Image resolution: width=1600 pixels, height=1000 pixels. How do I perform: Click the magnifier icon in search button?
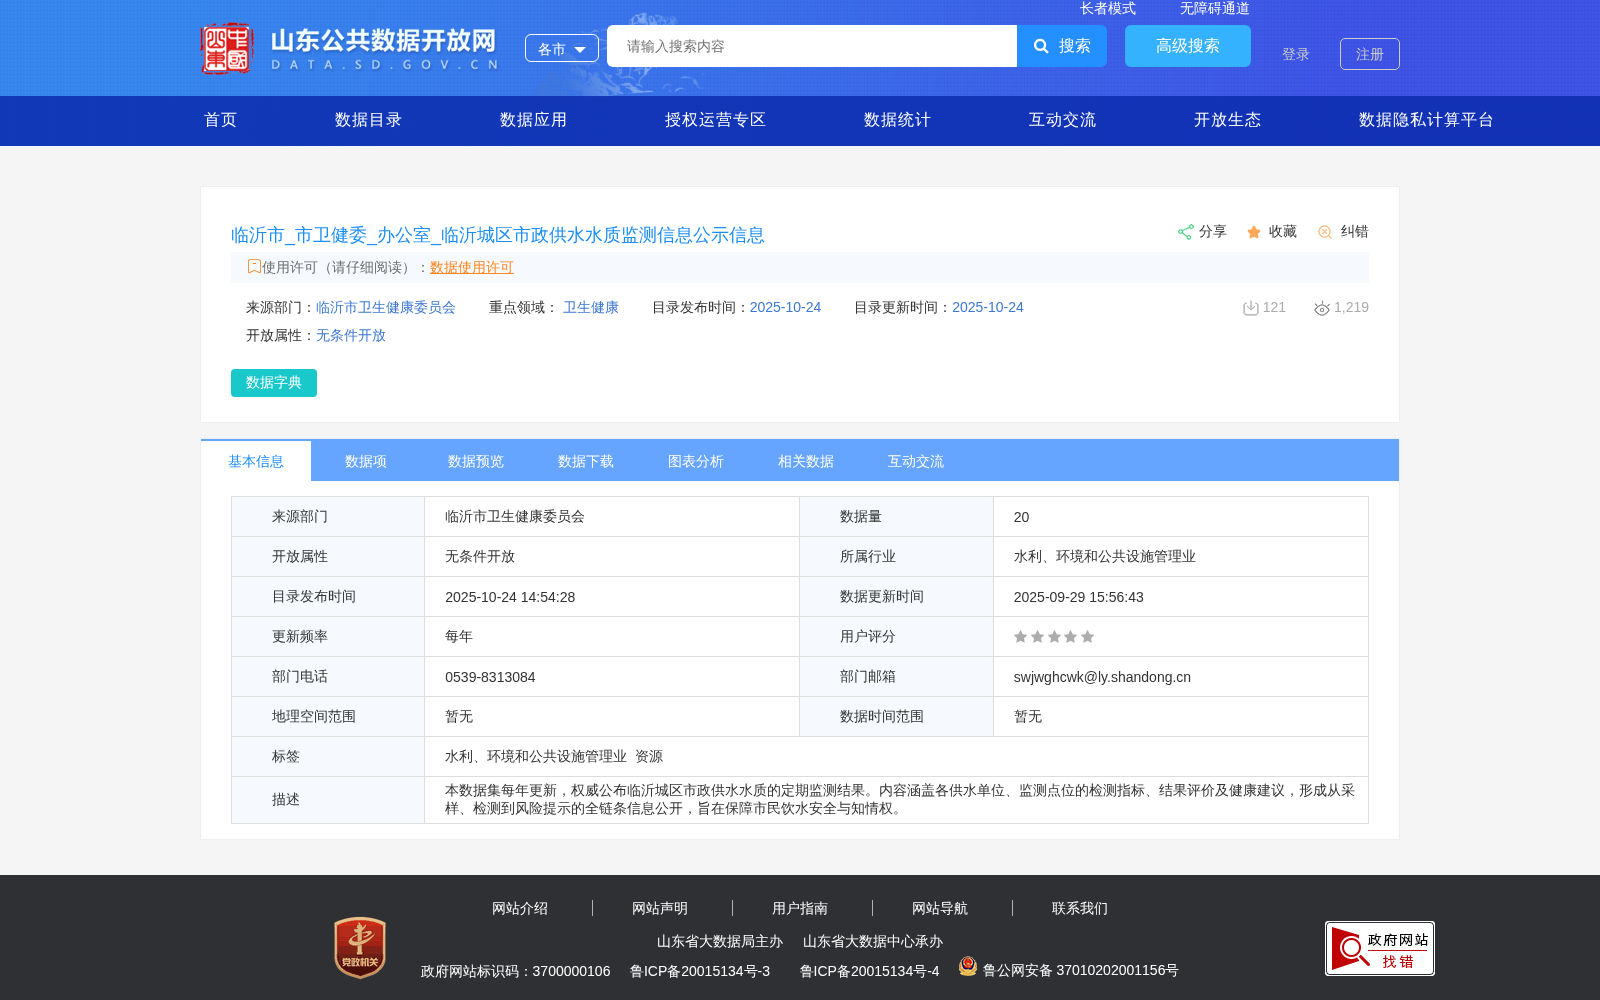[1041, 46]
